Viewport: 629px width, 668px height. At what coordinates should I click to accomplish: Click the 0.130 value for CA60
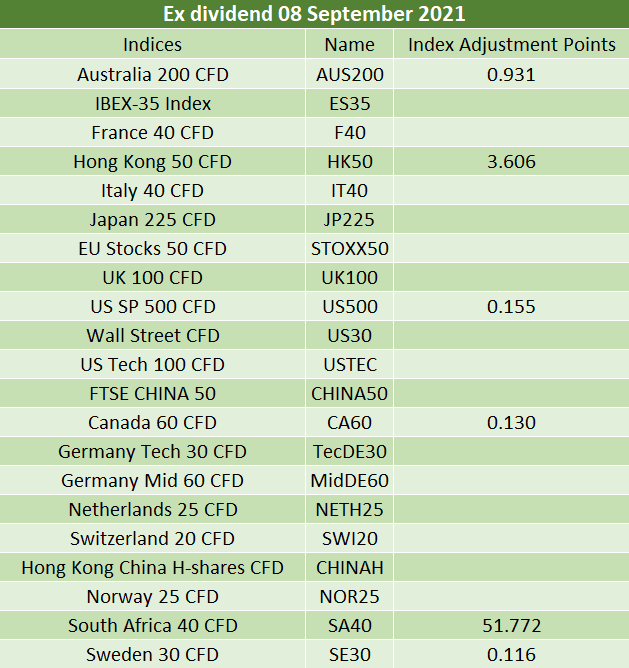coord(511,422)
